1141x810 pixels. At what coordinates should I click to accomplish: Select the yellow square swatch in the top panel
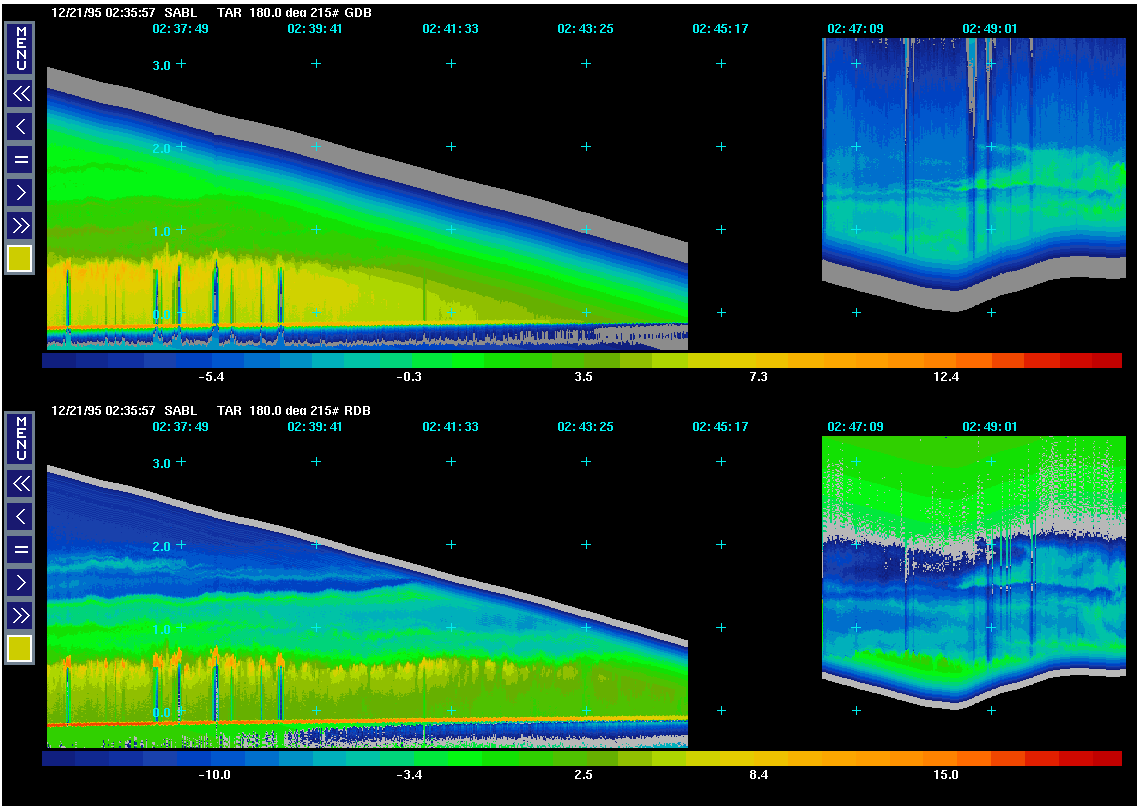click(20, 259)
